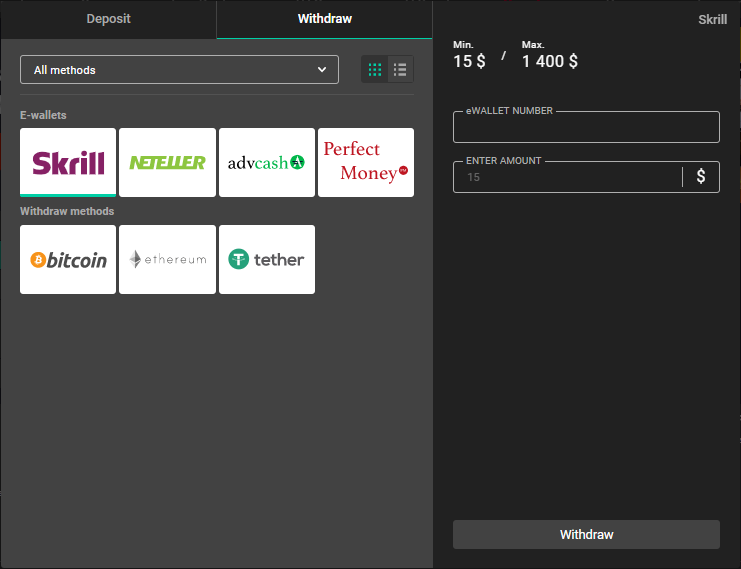Select the Perfect Money tile
This screenshot has width=741, height=569.
(366, 162)
